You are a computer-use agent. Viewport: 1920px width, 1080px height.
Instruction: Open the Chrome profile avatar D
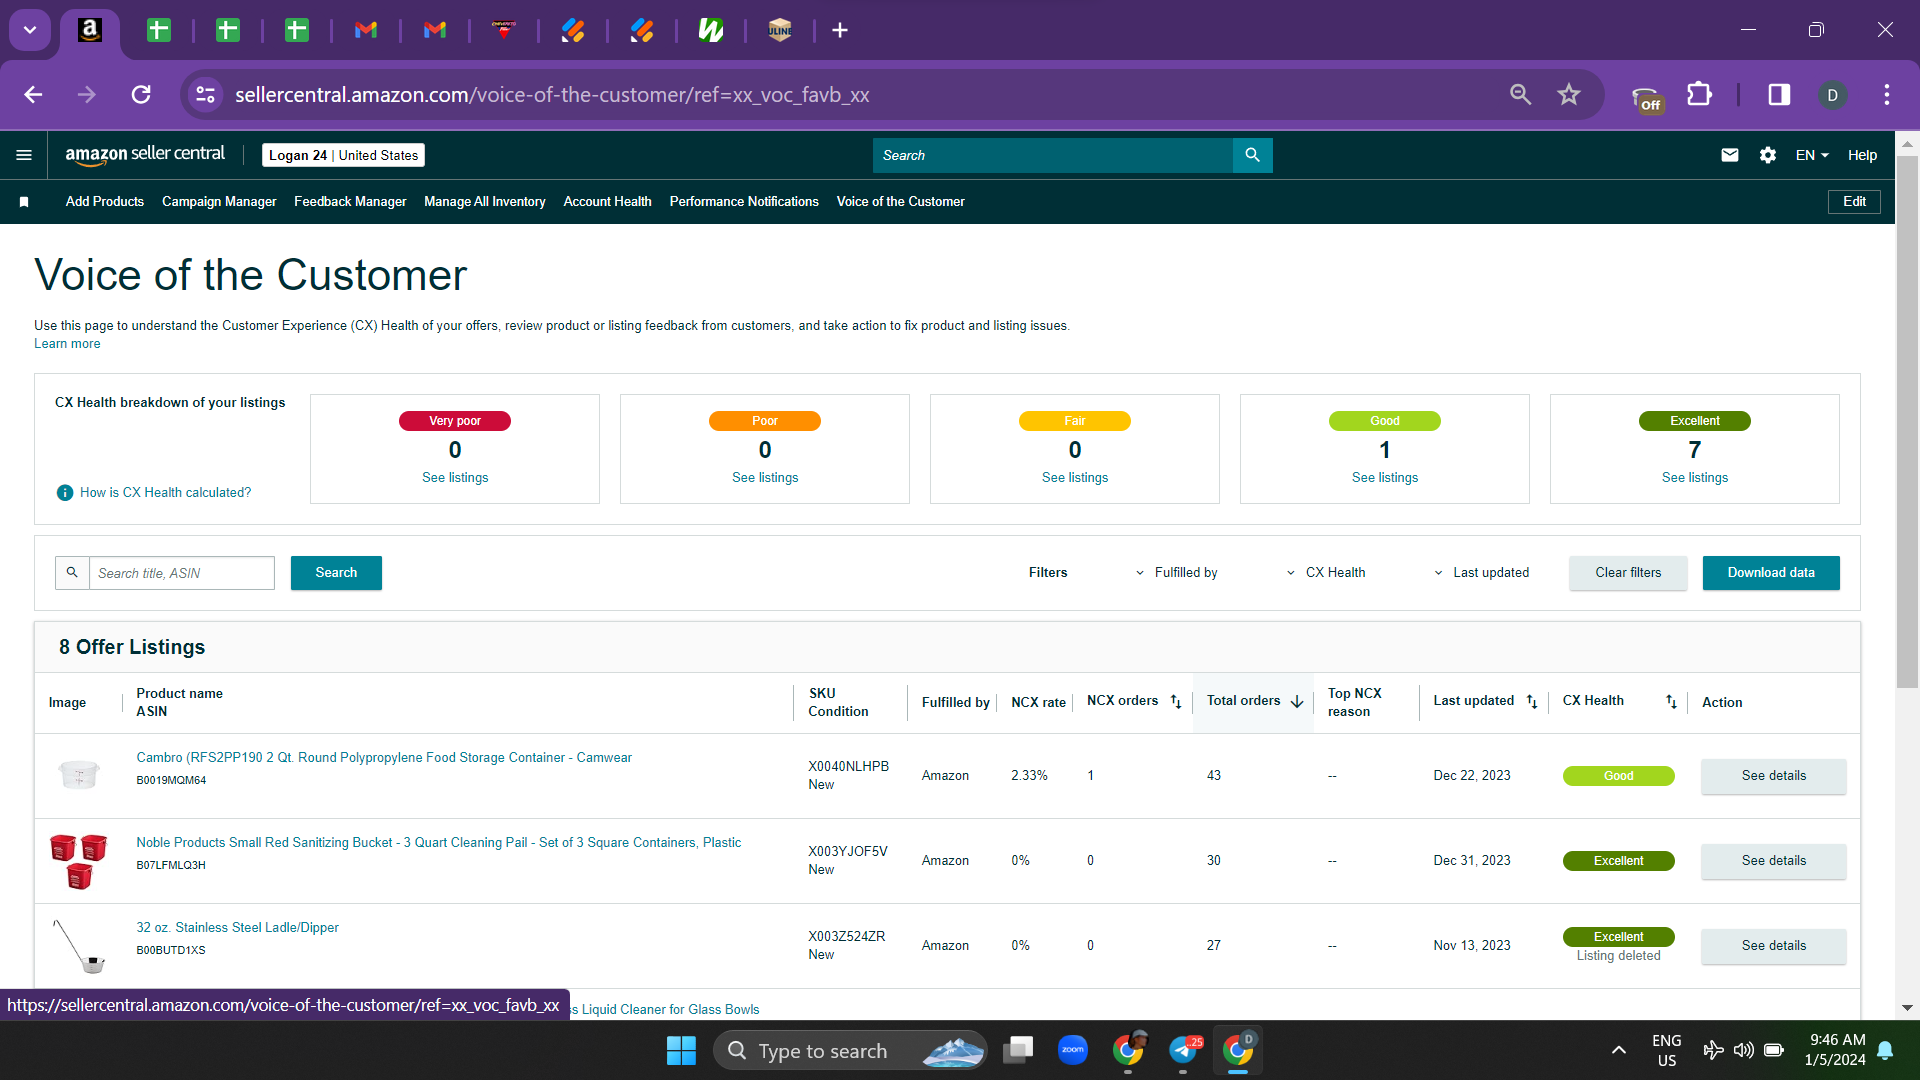(1832, 95)
